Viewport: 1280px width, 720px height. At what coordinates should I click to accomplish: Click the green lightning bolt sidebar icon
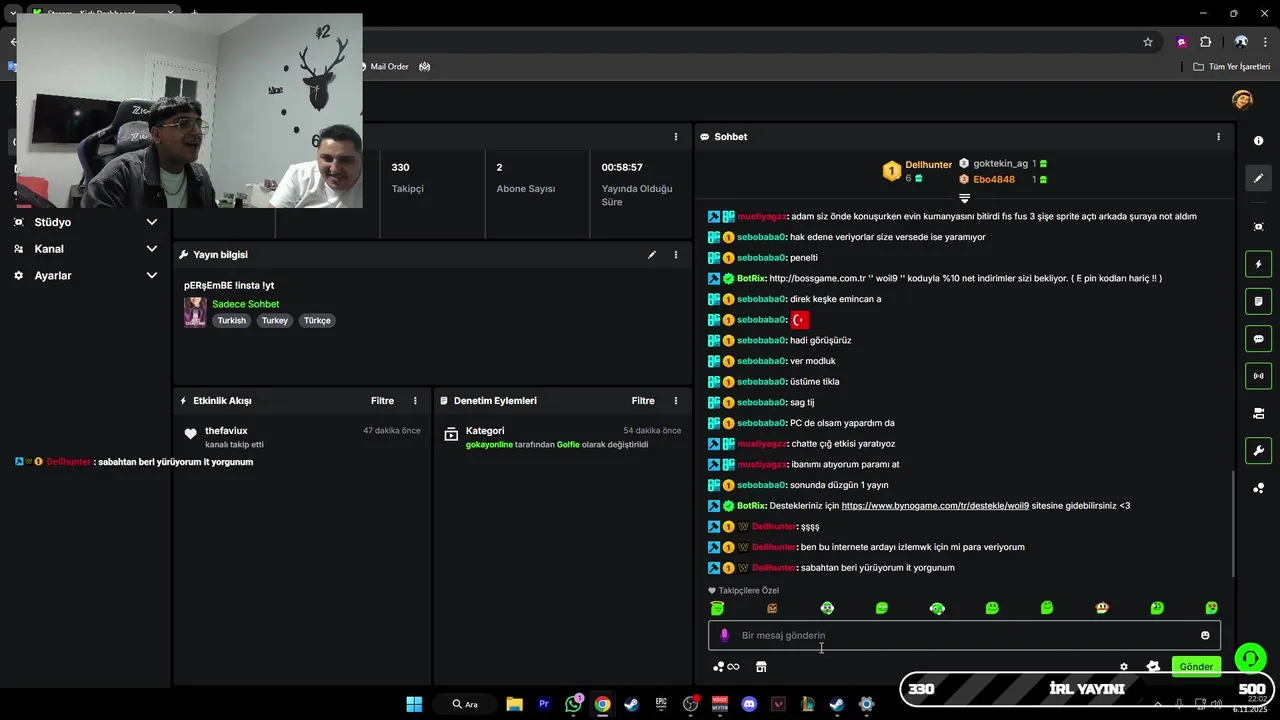point(1258,264)
